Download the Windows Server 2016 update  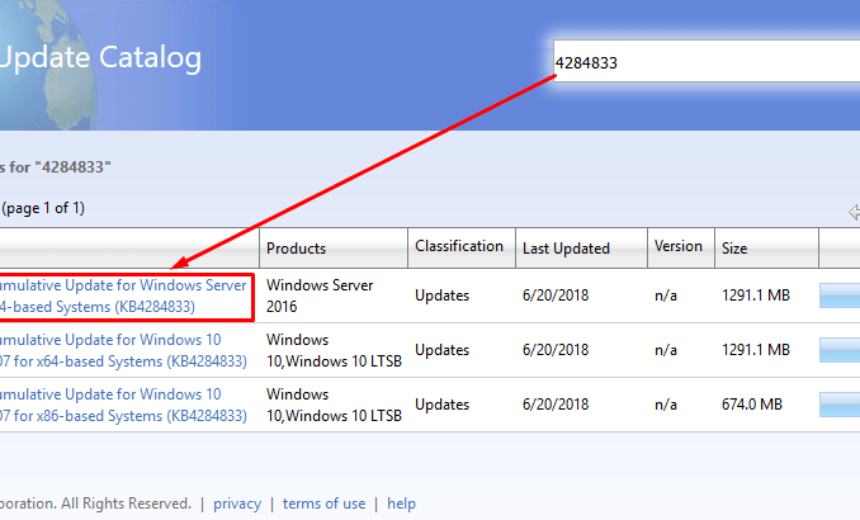(840, 296)
